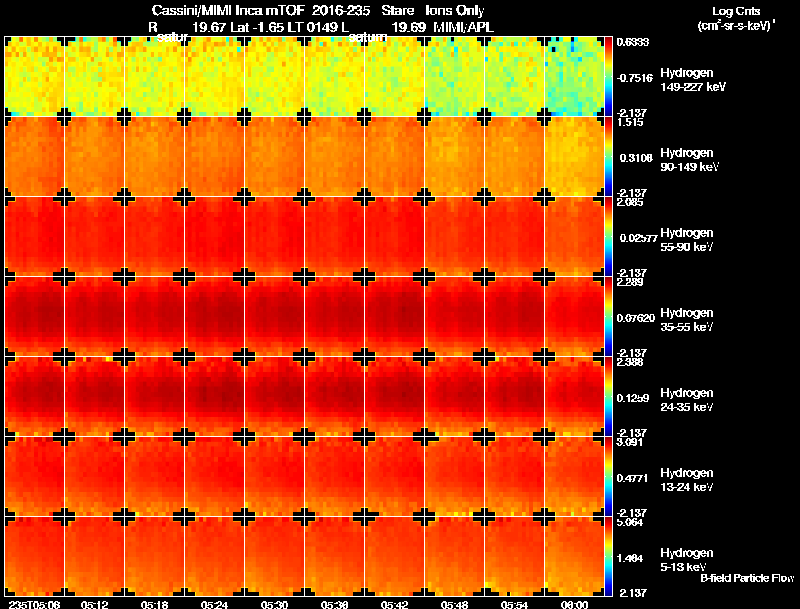Click the Hydrogen 24-35 keV label

687,400
